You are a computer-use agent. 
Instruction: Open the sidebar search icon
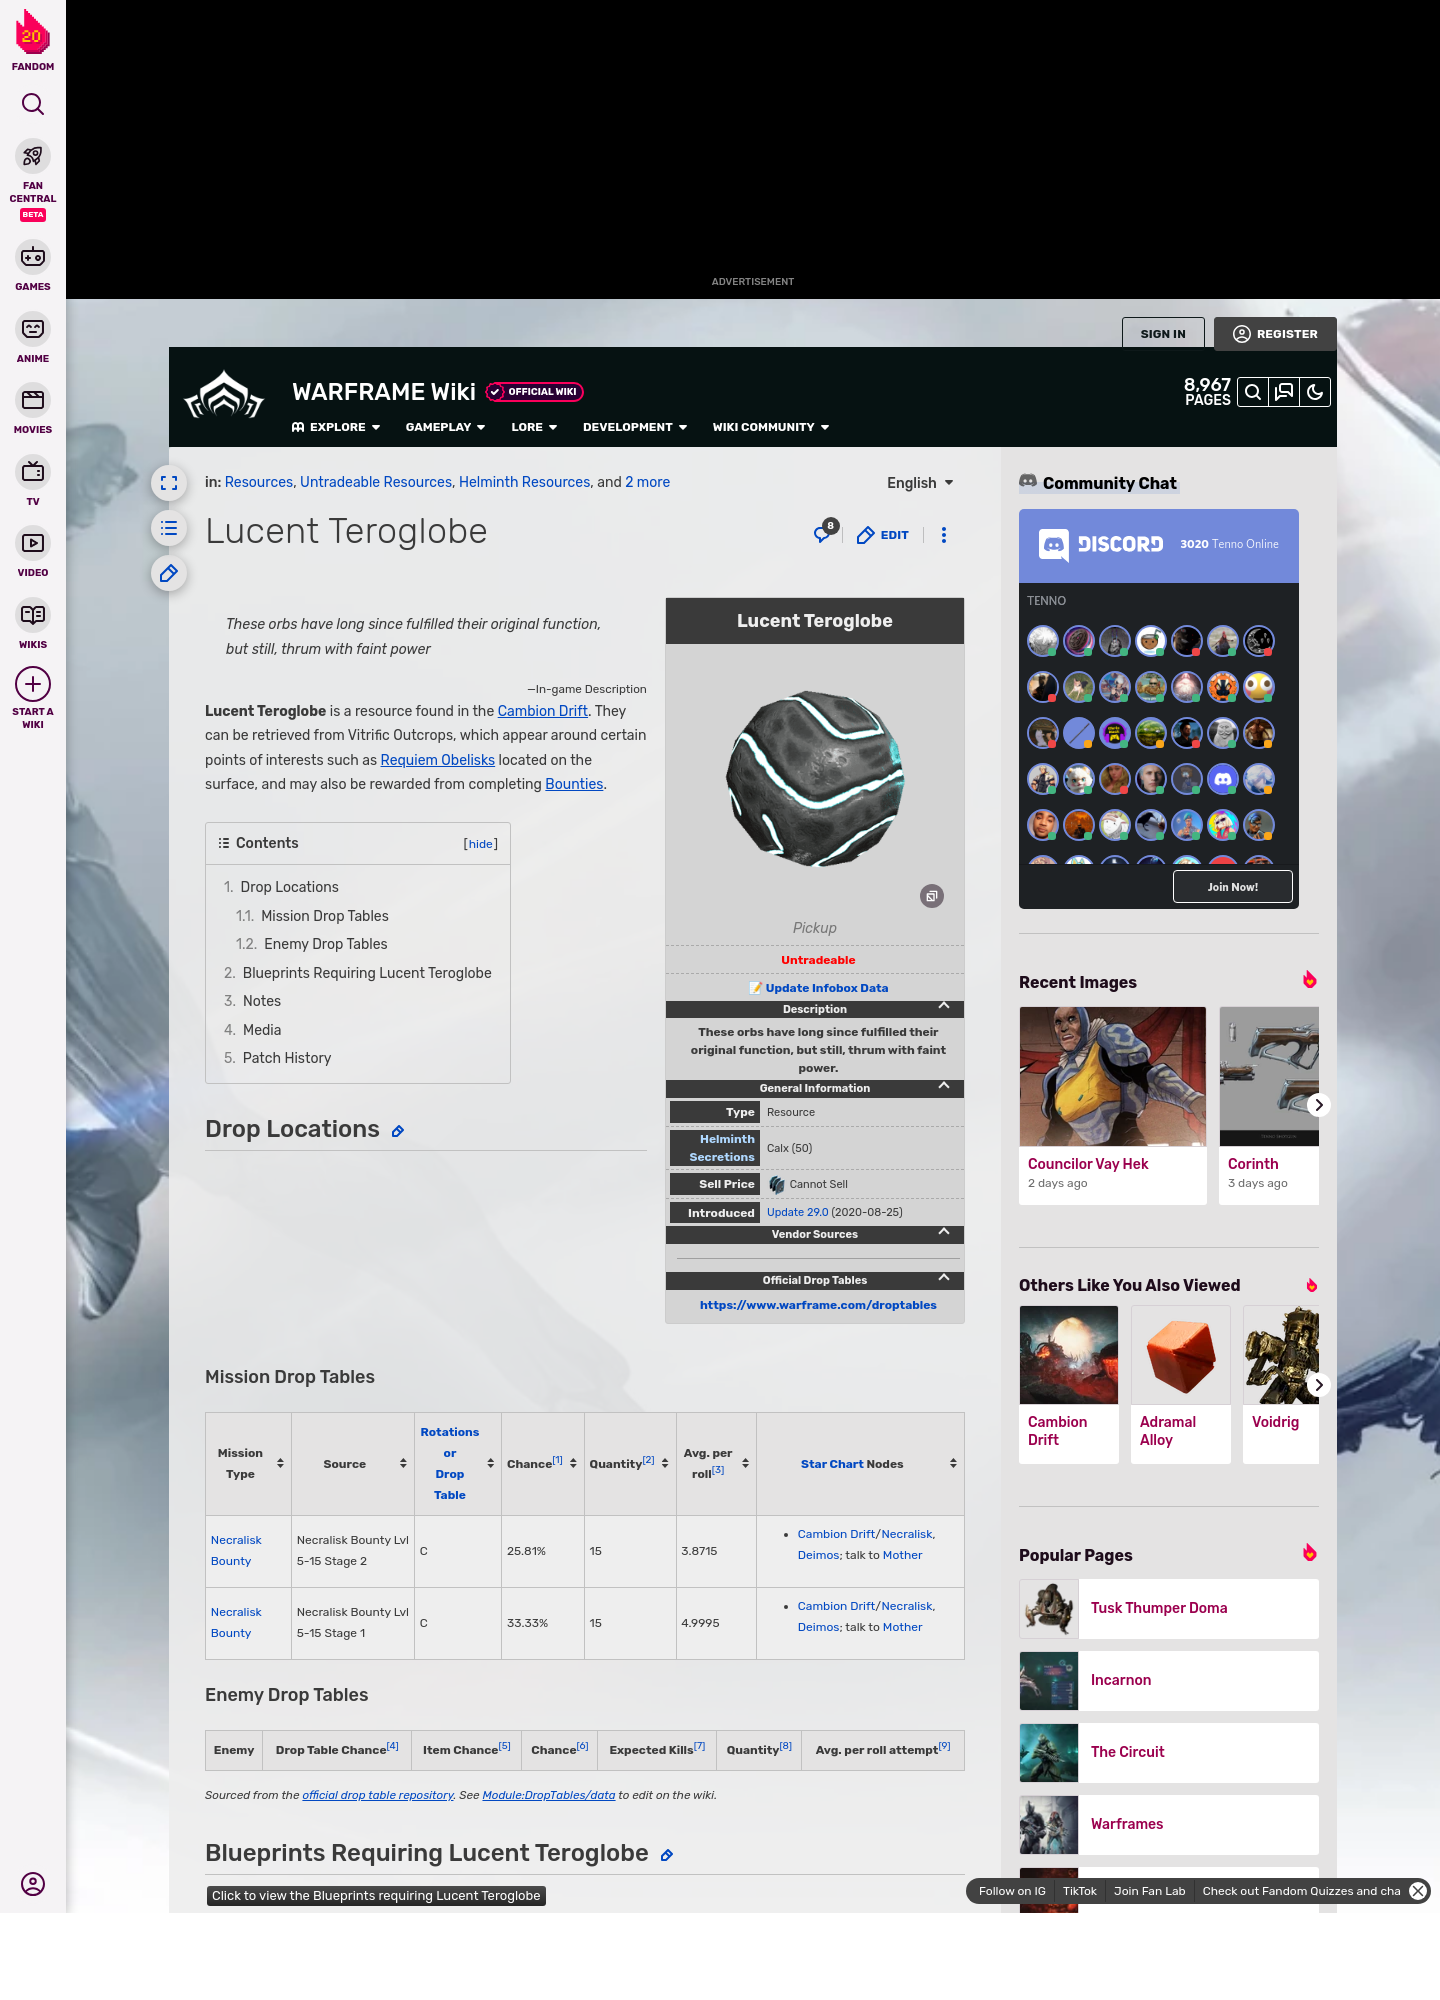33,104
